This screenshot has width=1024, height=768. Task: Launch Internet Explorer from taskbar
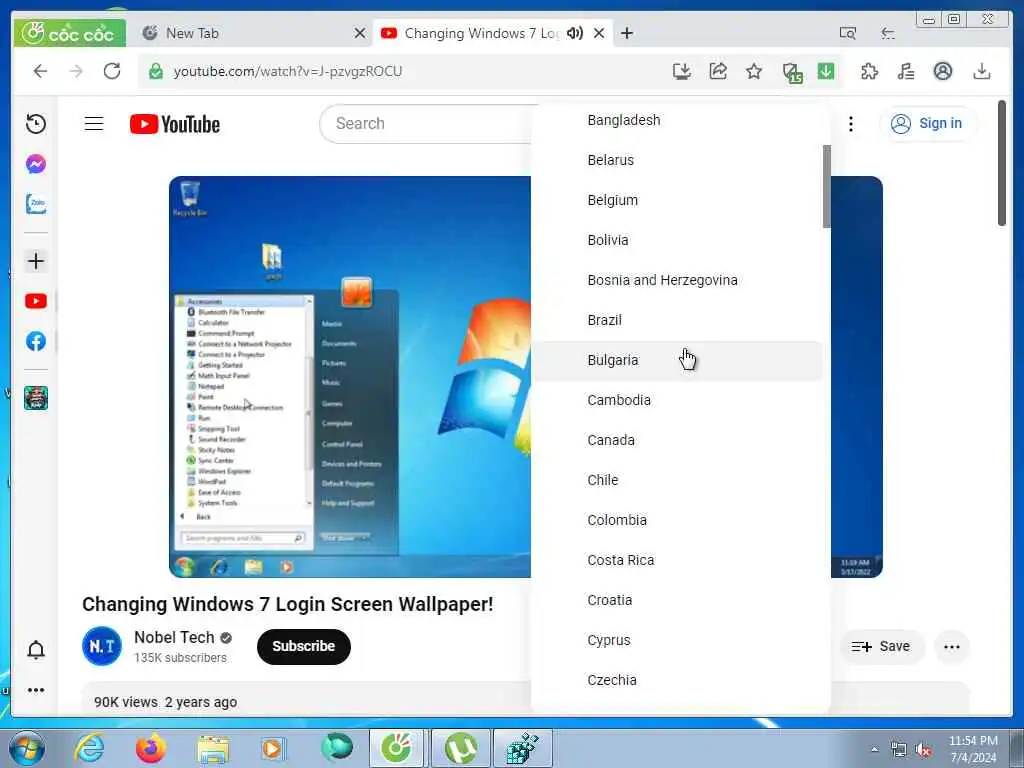[x=89, y=748]
